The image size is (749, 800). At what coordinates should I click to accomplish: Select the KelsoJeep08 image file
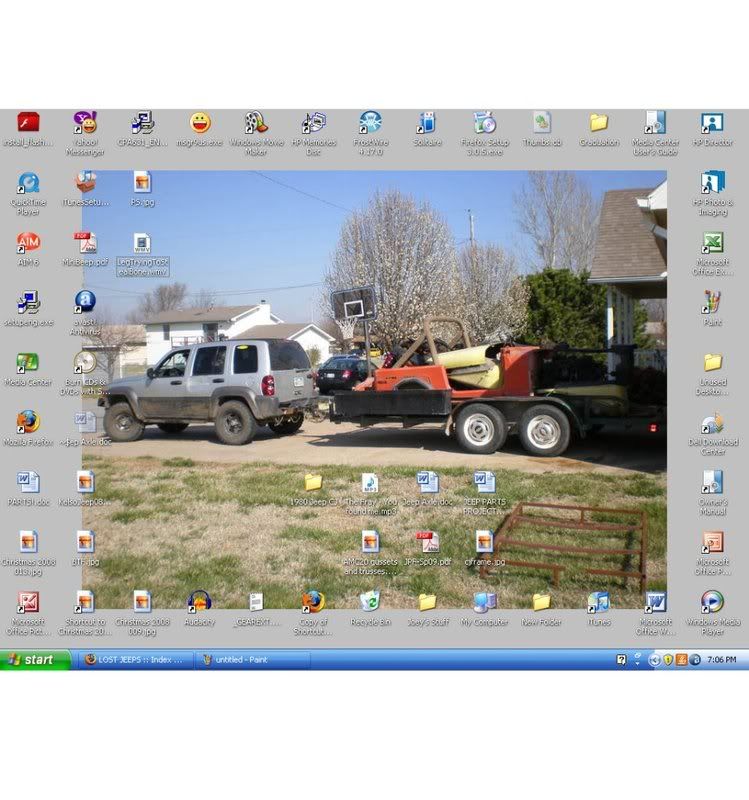(85, 483)
